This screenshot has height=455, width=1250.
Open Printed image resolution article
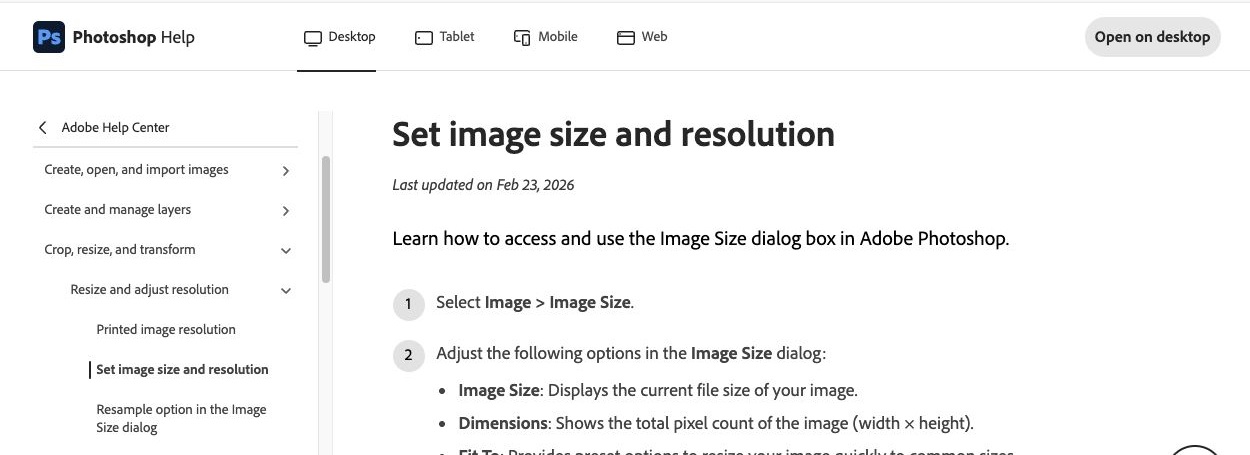click(x=166, y=330)
